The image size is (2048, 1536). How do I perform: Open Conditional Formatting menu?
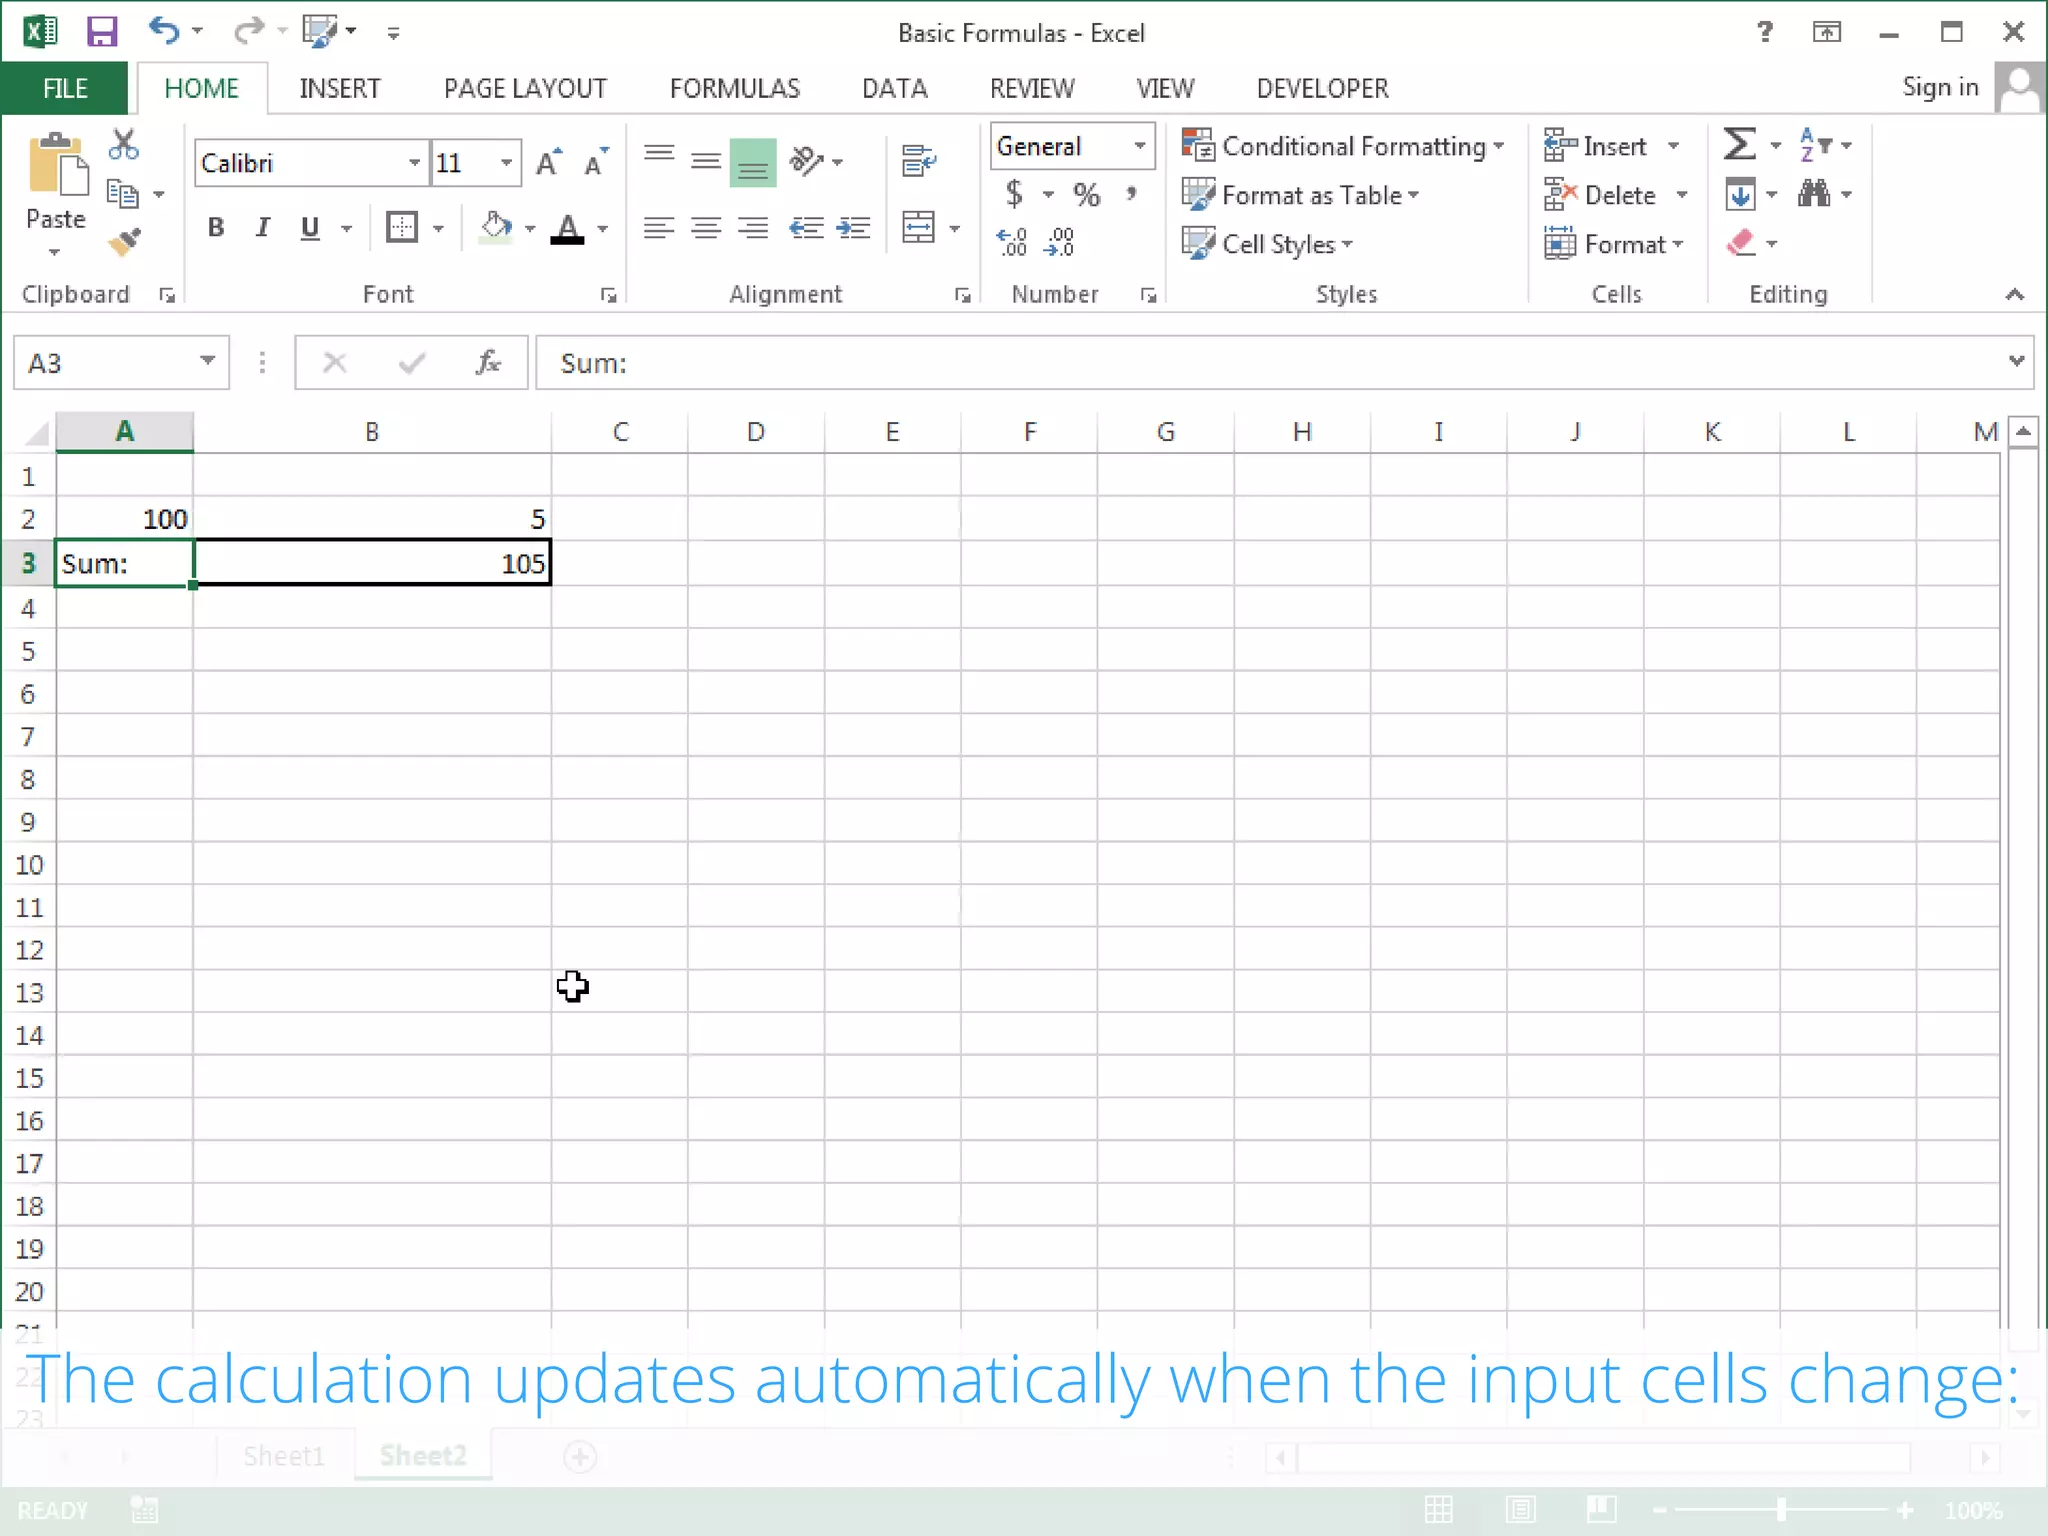pos(1342,146)
